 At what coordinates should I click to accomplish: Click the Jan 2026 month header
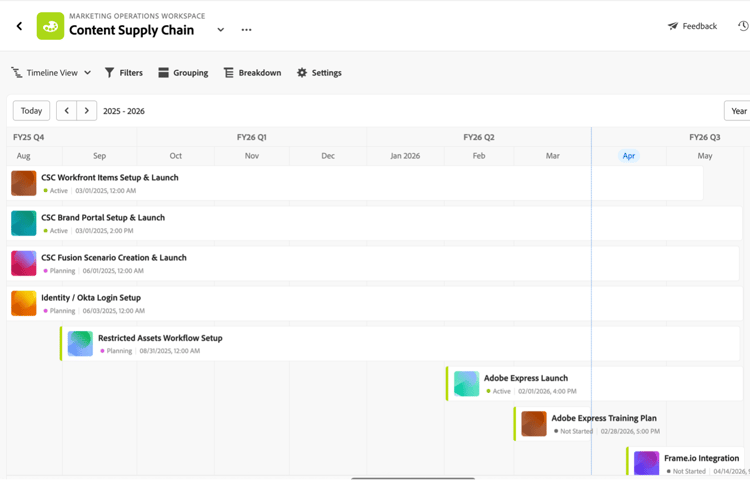[405, 156]
